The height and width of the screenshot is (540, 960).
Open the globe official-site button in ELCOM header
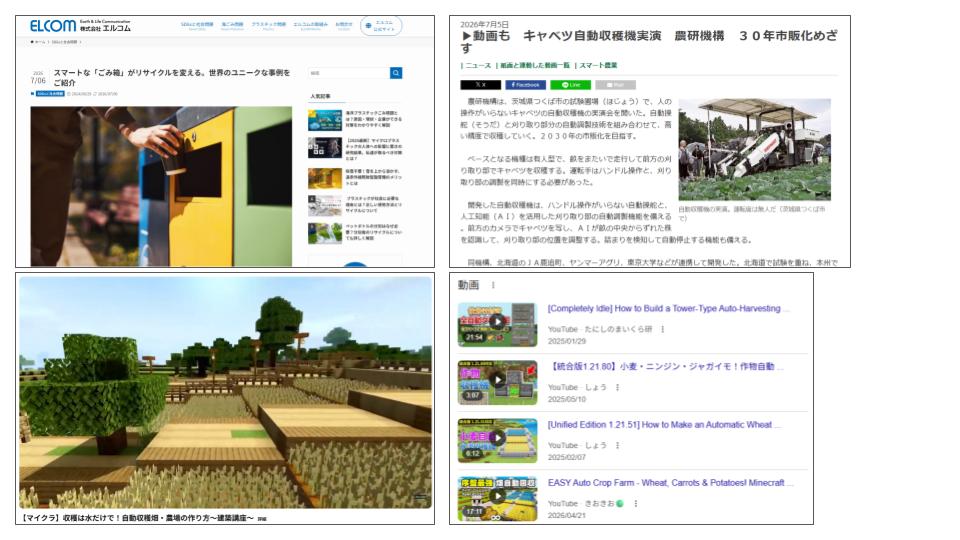[381, 26]
